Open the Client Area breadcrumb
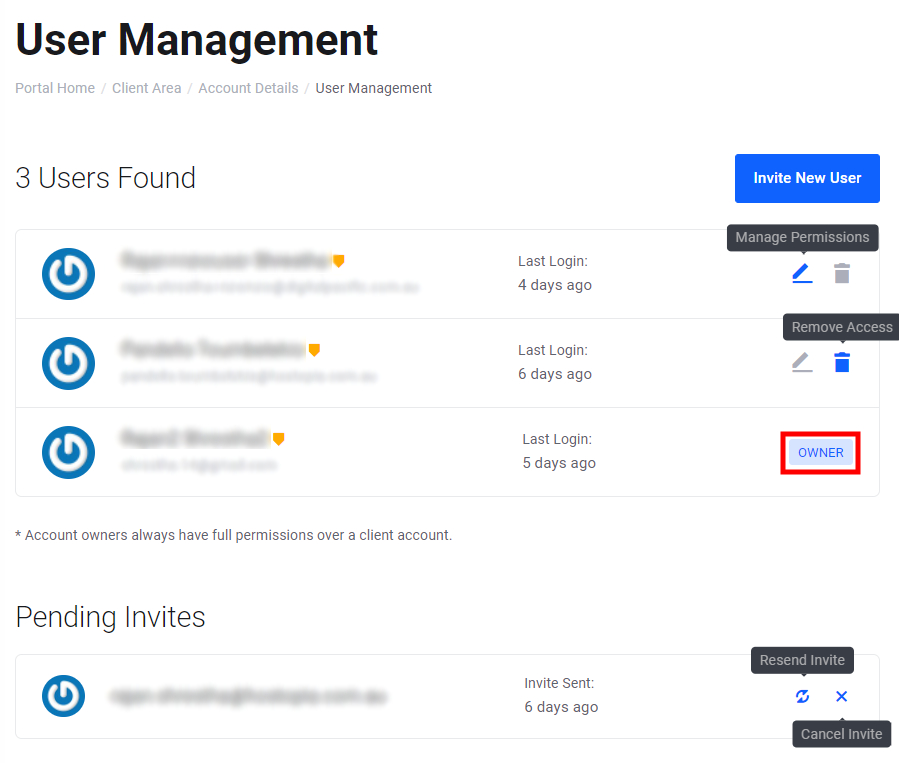899x763 pixels. [x=147, y=88]
